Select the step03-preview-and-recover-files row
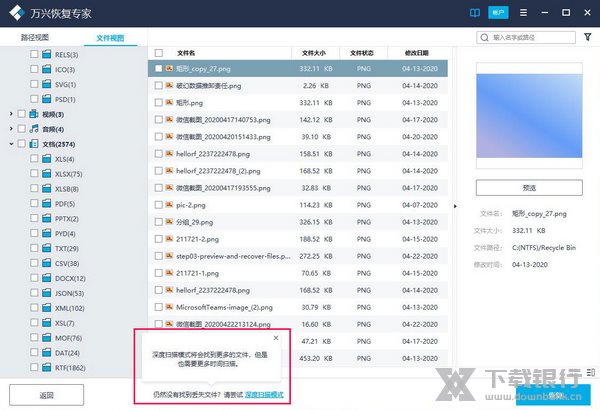Image resolution: width=600 pixels, height=410 pixels. (x=298, y=256)
